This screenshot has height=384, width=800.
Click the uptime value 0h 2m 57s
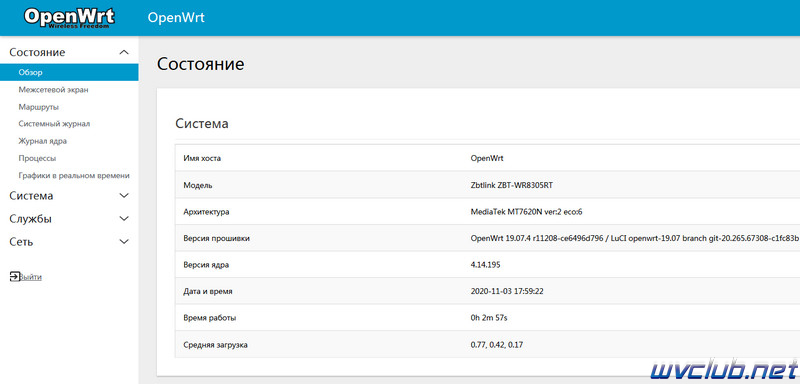pyautogui.click(x=489, y=318)
